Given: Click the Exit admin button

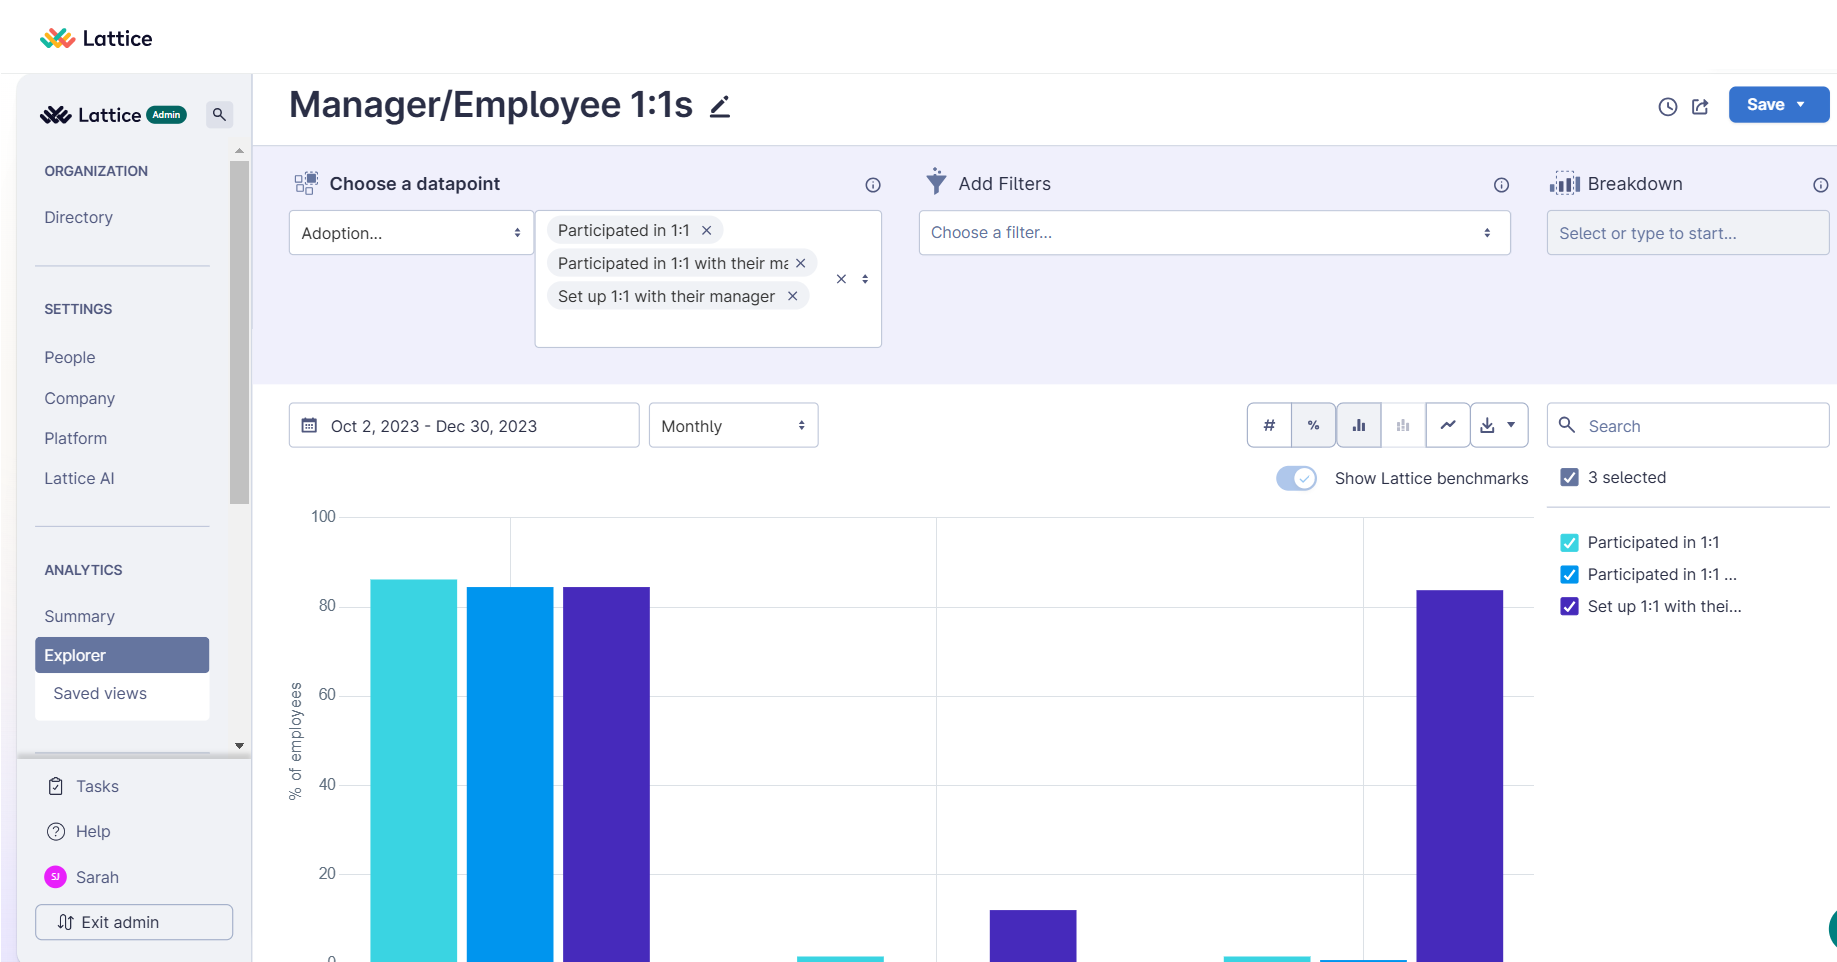Looking at the screenshot, I should (134, 922).
